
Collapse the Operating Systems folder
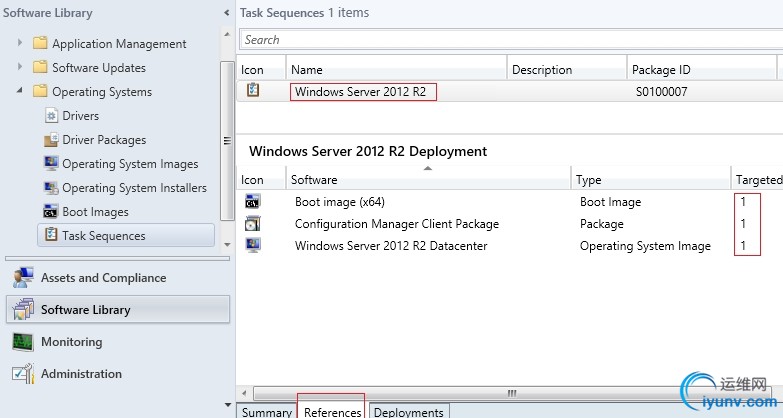point(20,91)
